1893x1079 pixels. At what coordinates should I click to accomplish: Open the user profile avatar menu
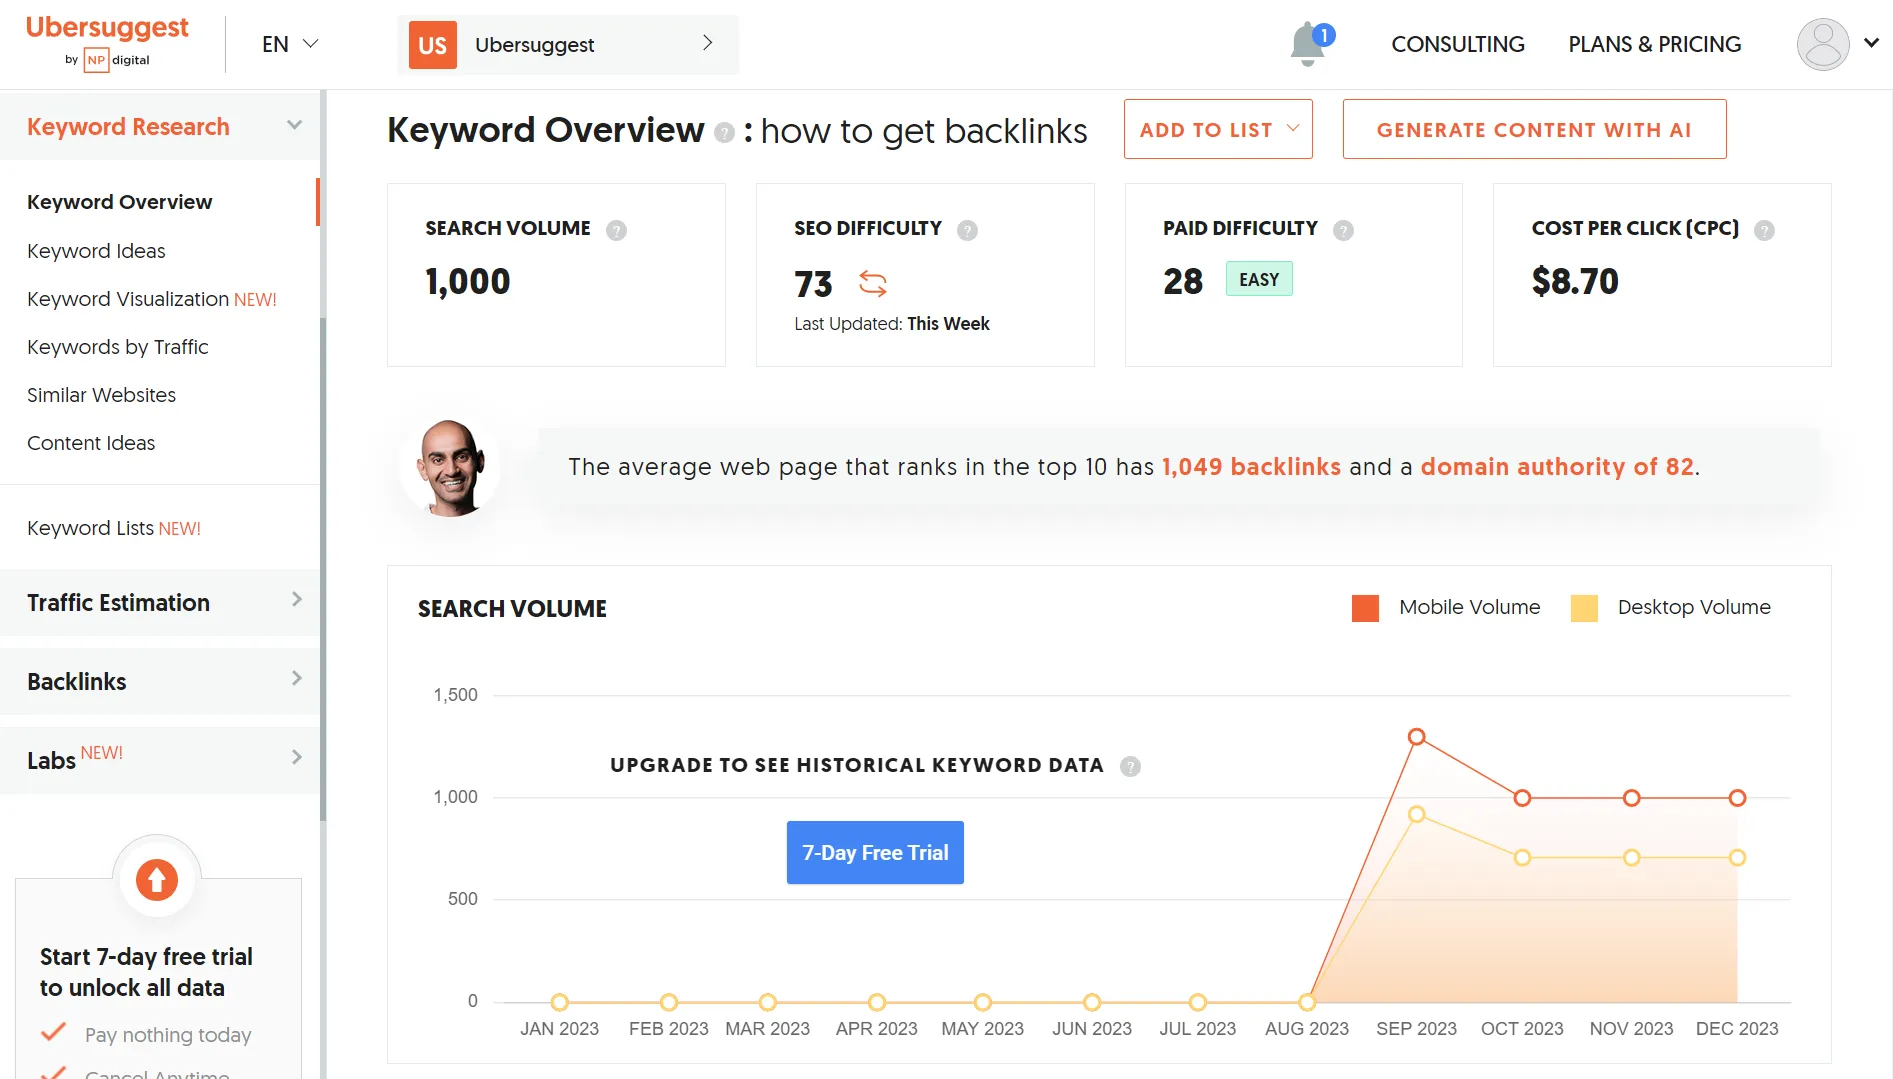click(x=1823, y=44)
